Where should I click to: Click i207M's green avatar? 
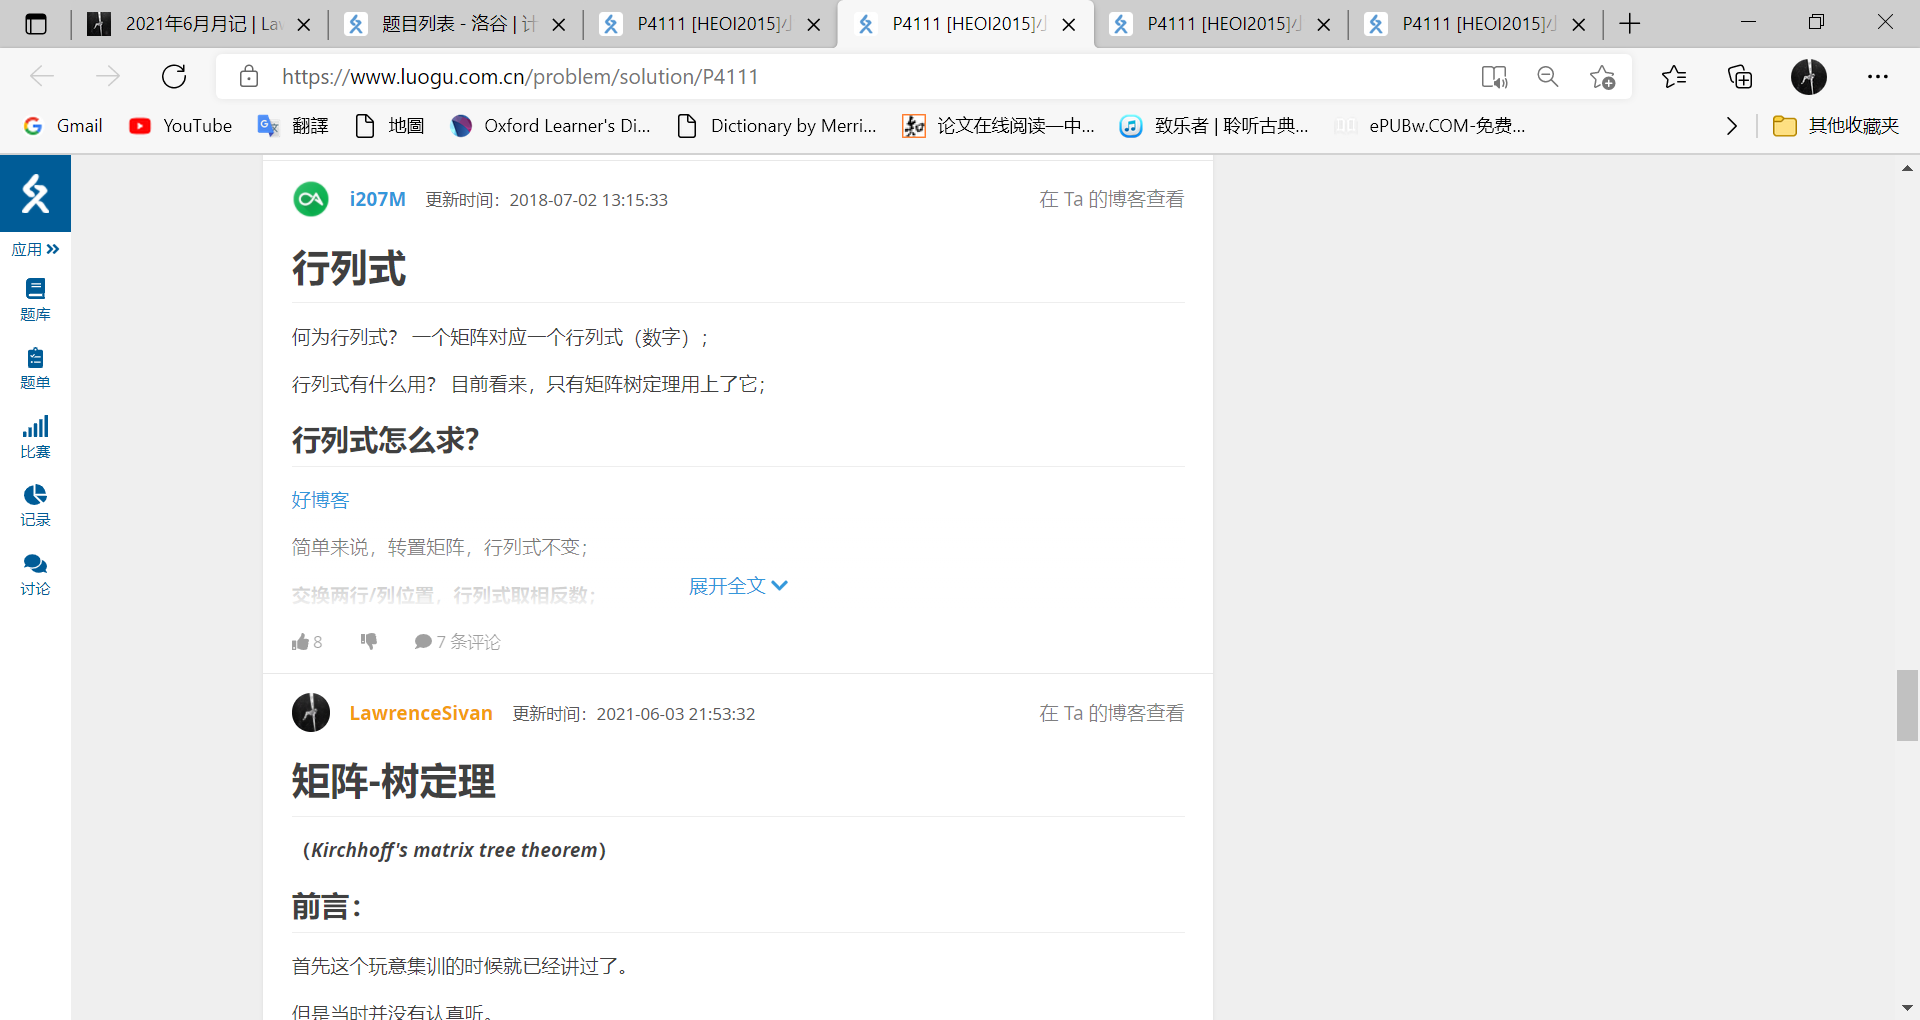coord(311,199)
